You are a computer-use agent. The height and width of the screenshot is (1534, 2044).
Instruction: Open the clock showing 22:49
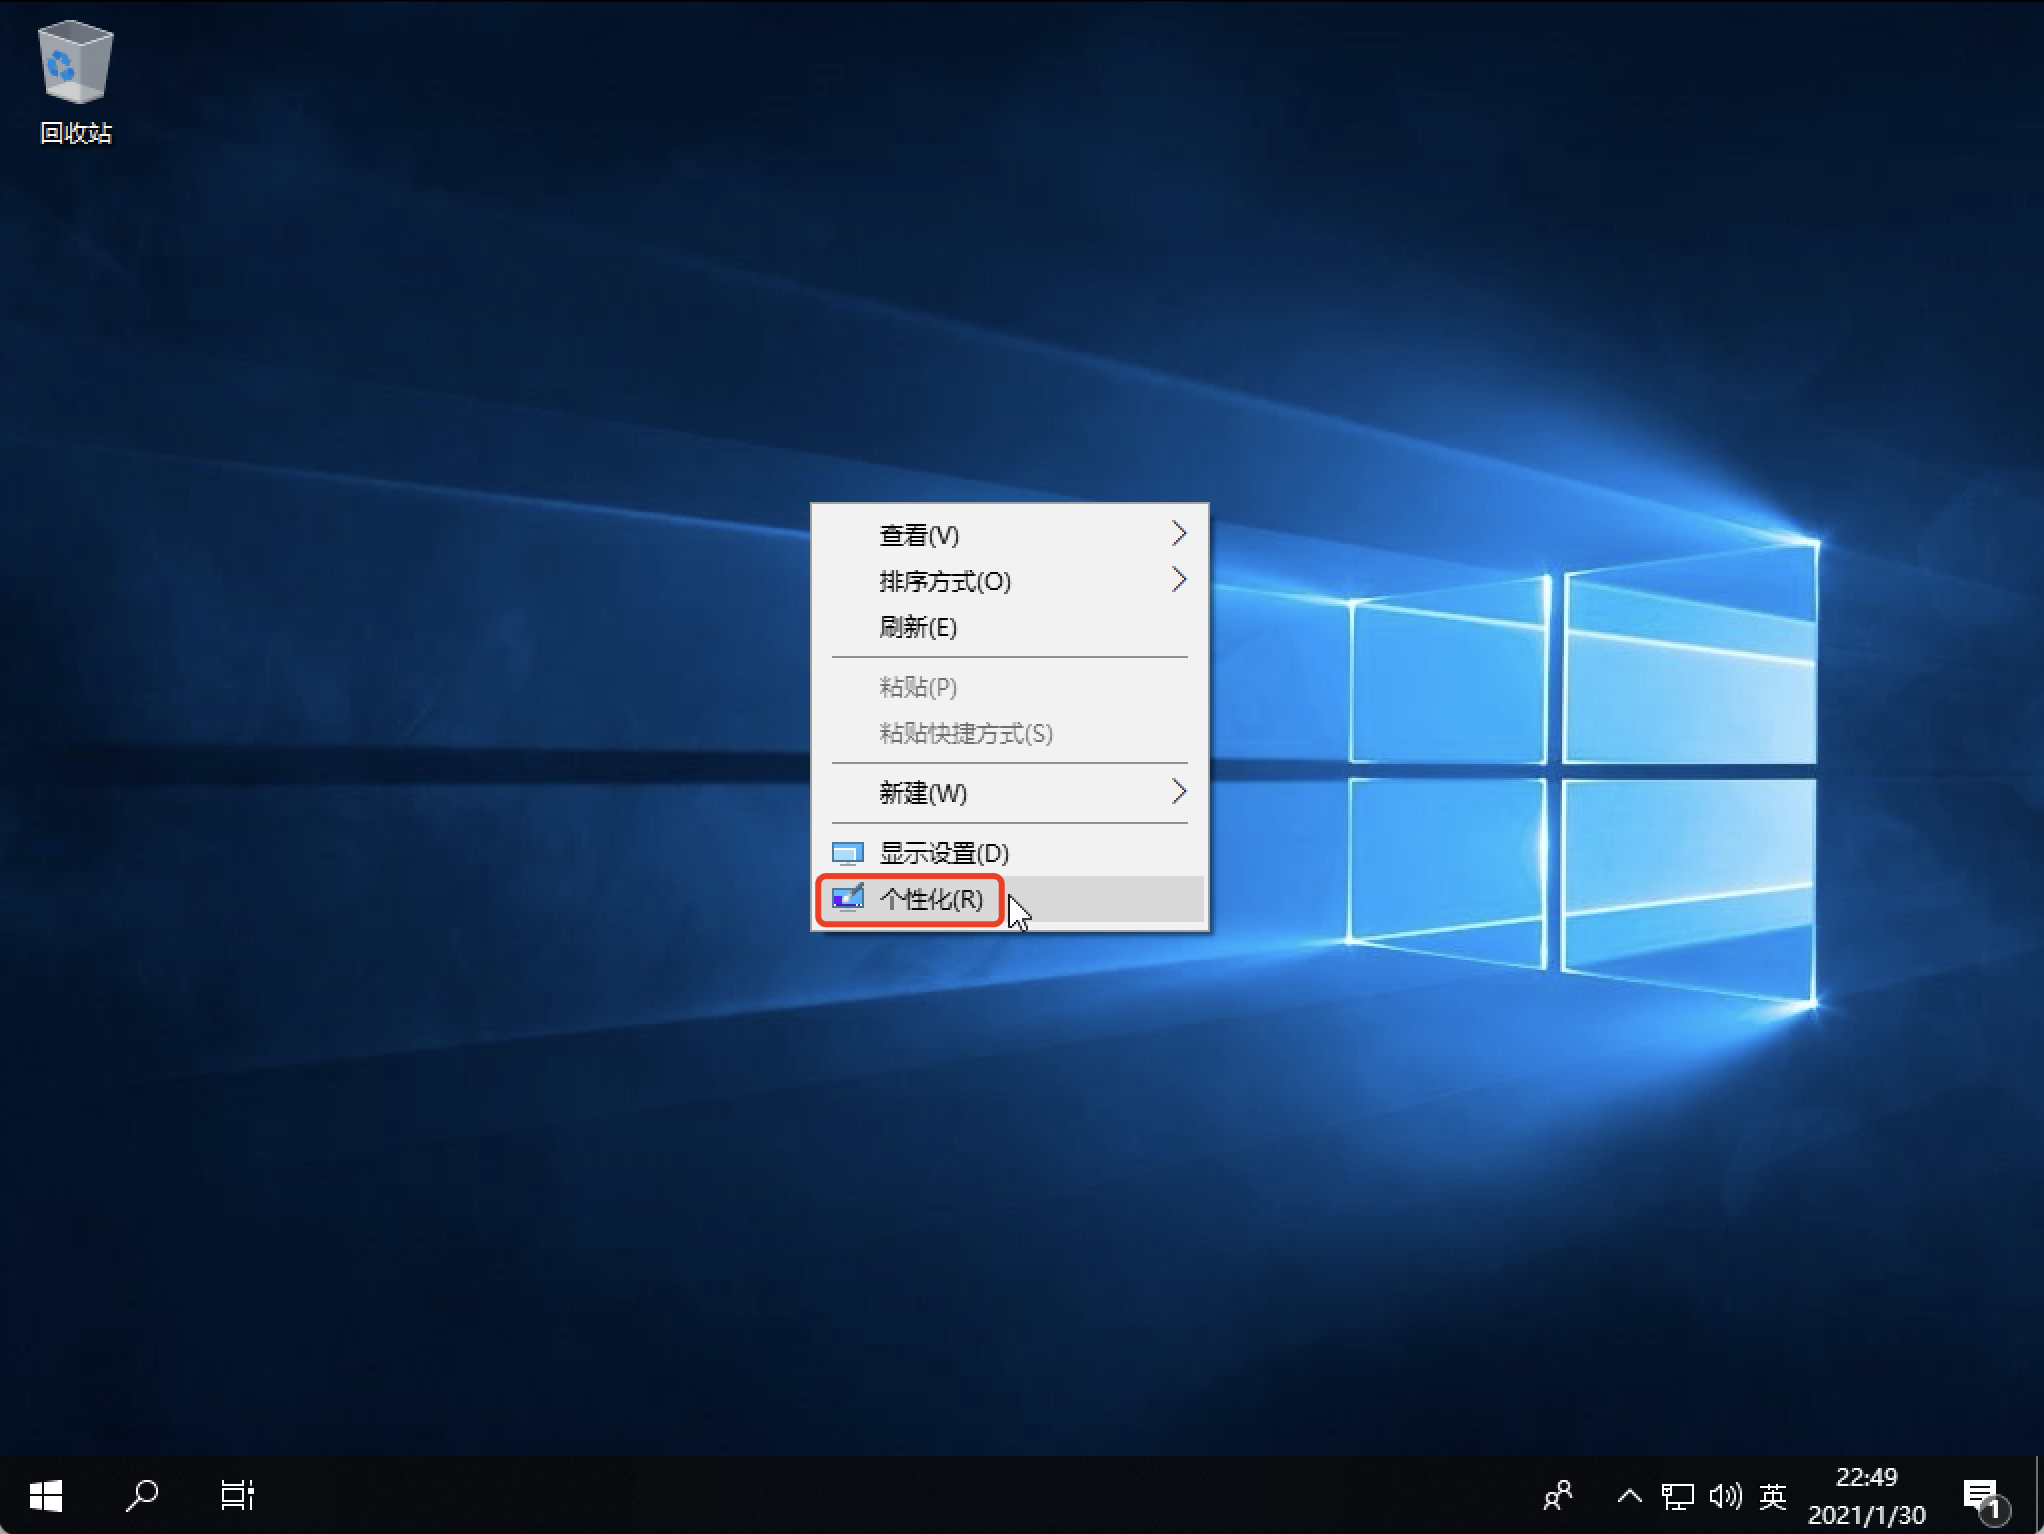coord(1866,1496)
